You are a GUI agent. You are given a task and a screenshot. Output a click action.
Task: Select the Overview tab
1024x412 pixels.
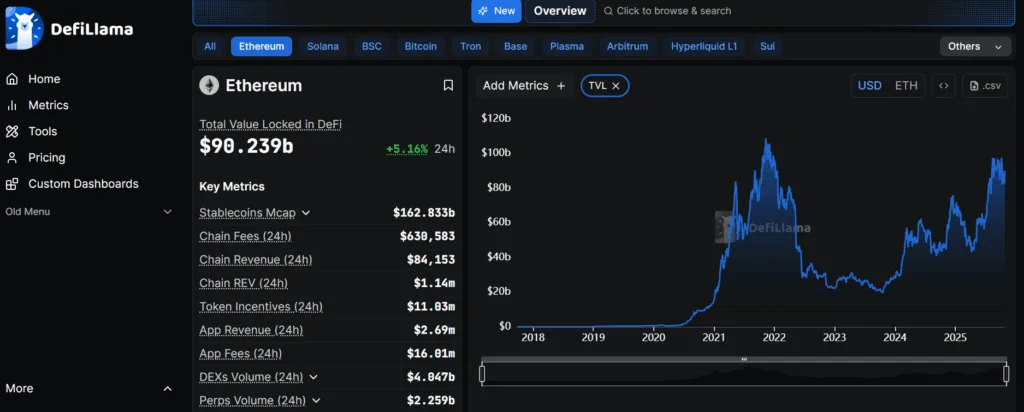coord(559,11)
